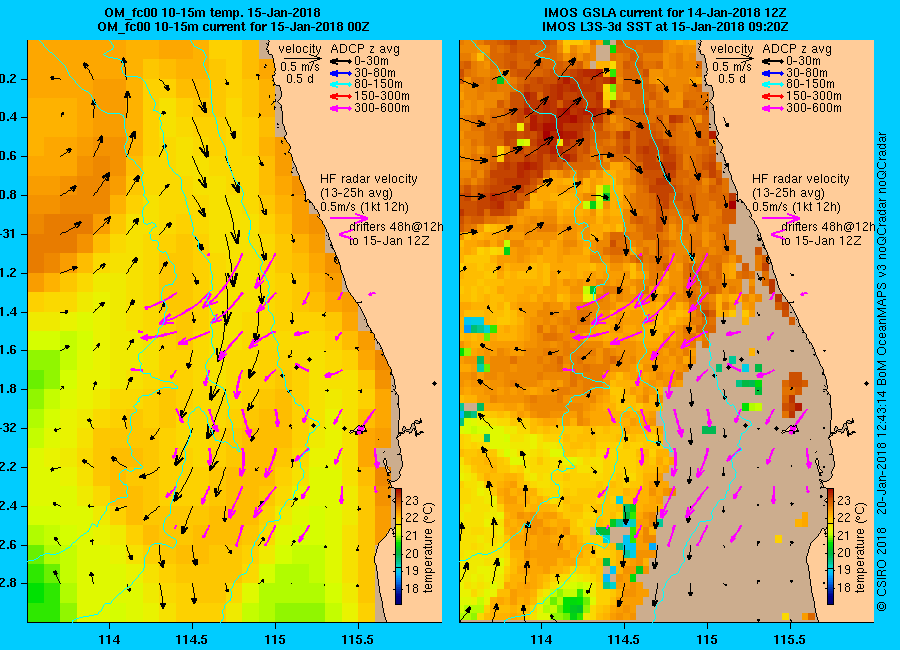900x650 pixels.
Task: Click '0.5 m/s' velocity value in right map
Action: tap(732, 67)
